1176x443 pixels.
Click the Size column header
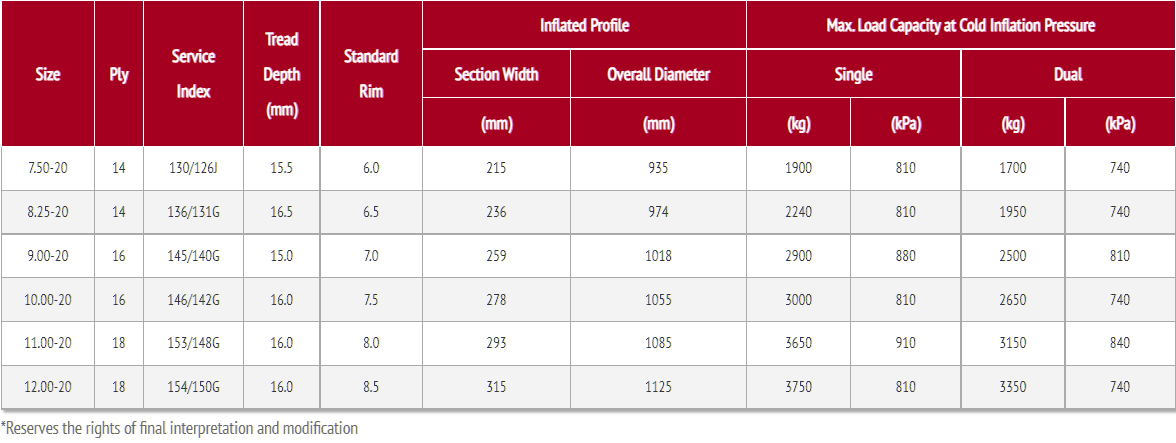click(x=47, y=74)
